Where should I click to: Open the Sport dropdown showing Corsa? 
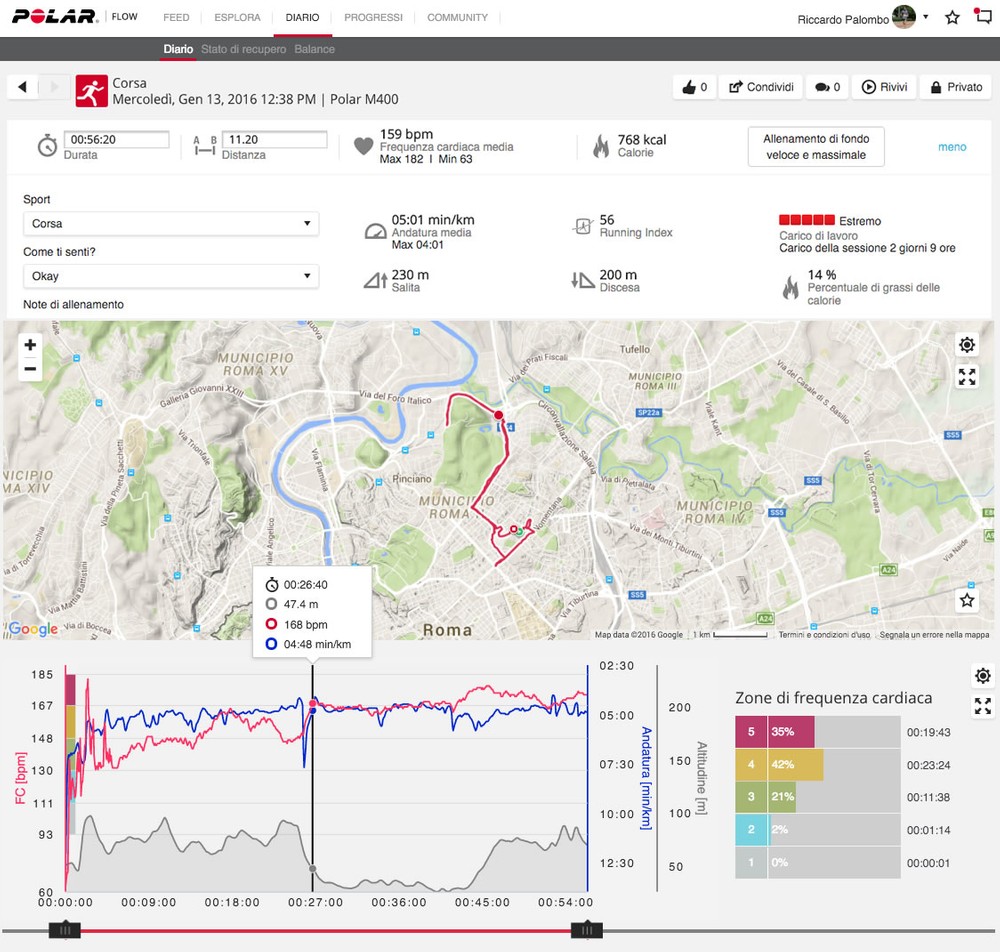[170, 224]
